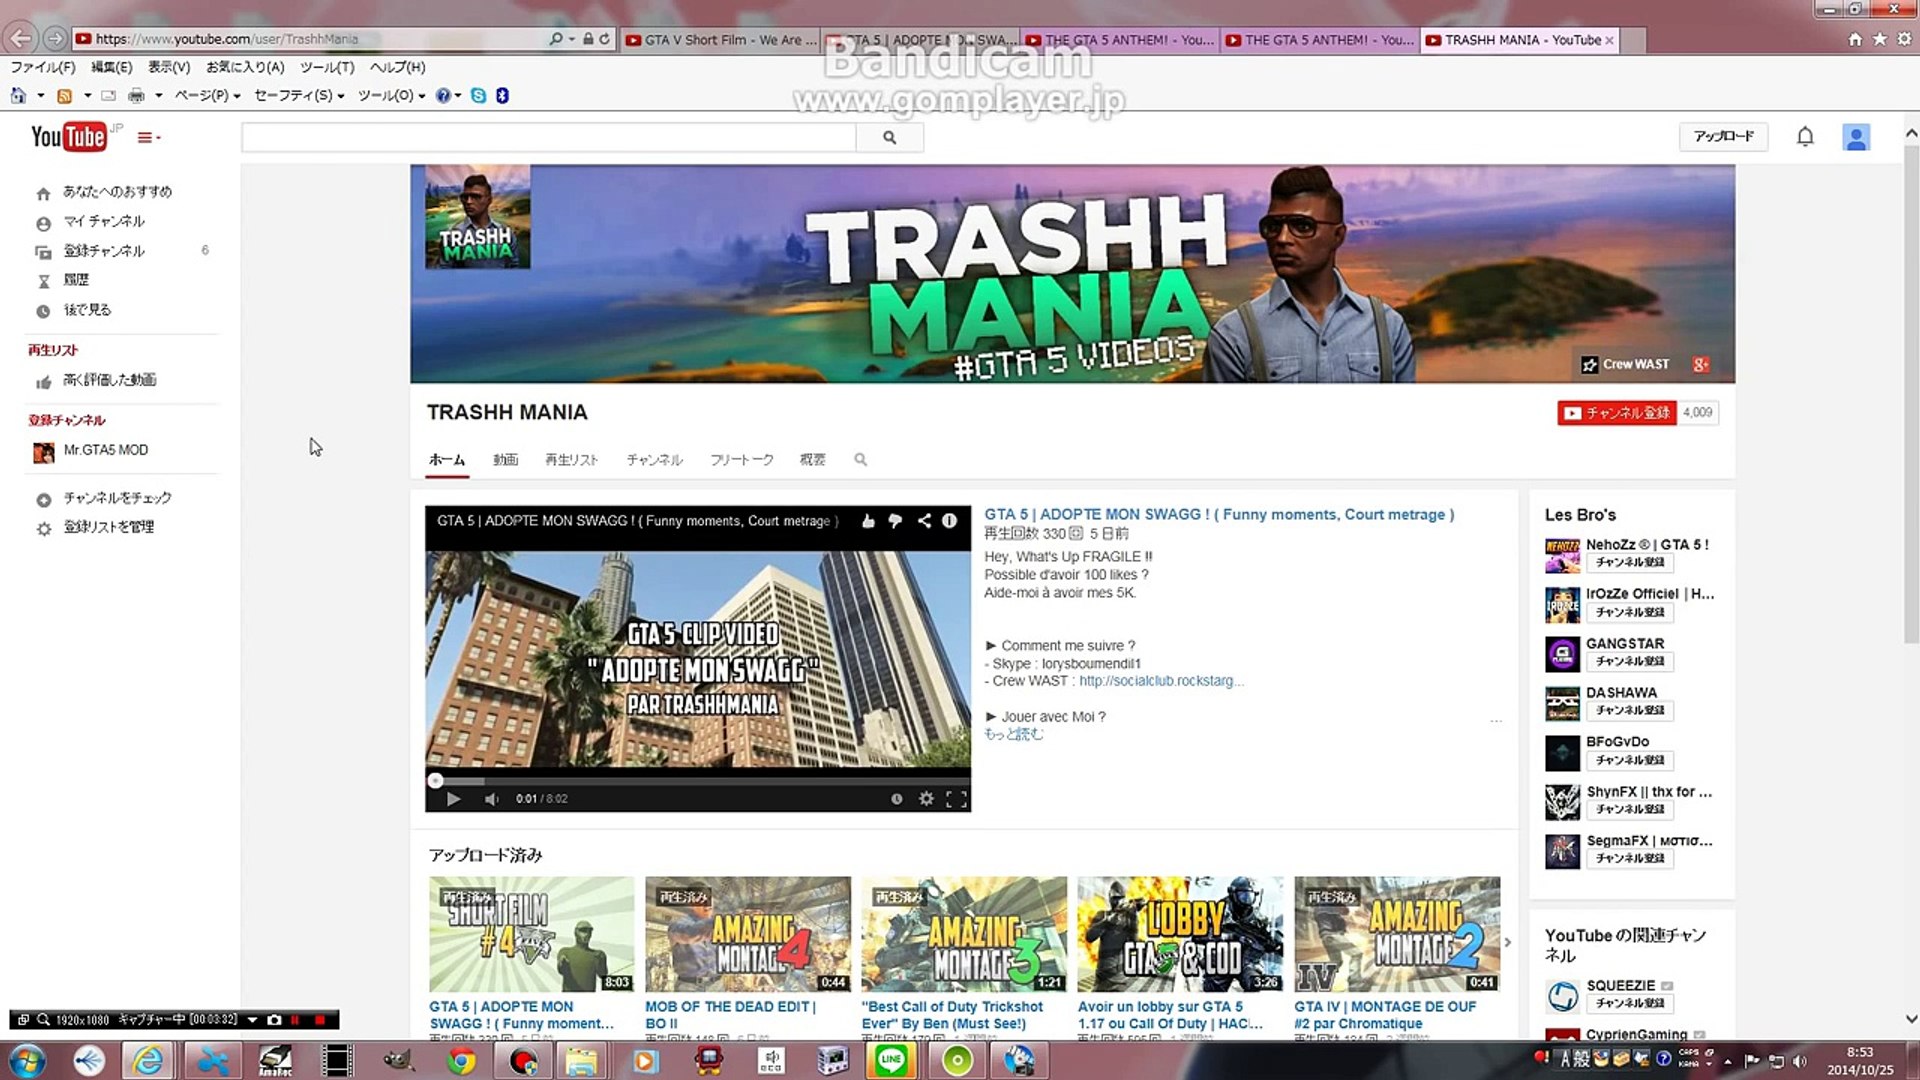Click the search magnifier button
This screenshot has height=1080, width=1920.
889,138
